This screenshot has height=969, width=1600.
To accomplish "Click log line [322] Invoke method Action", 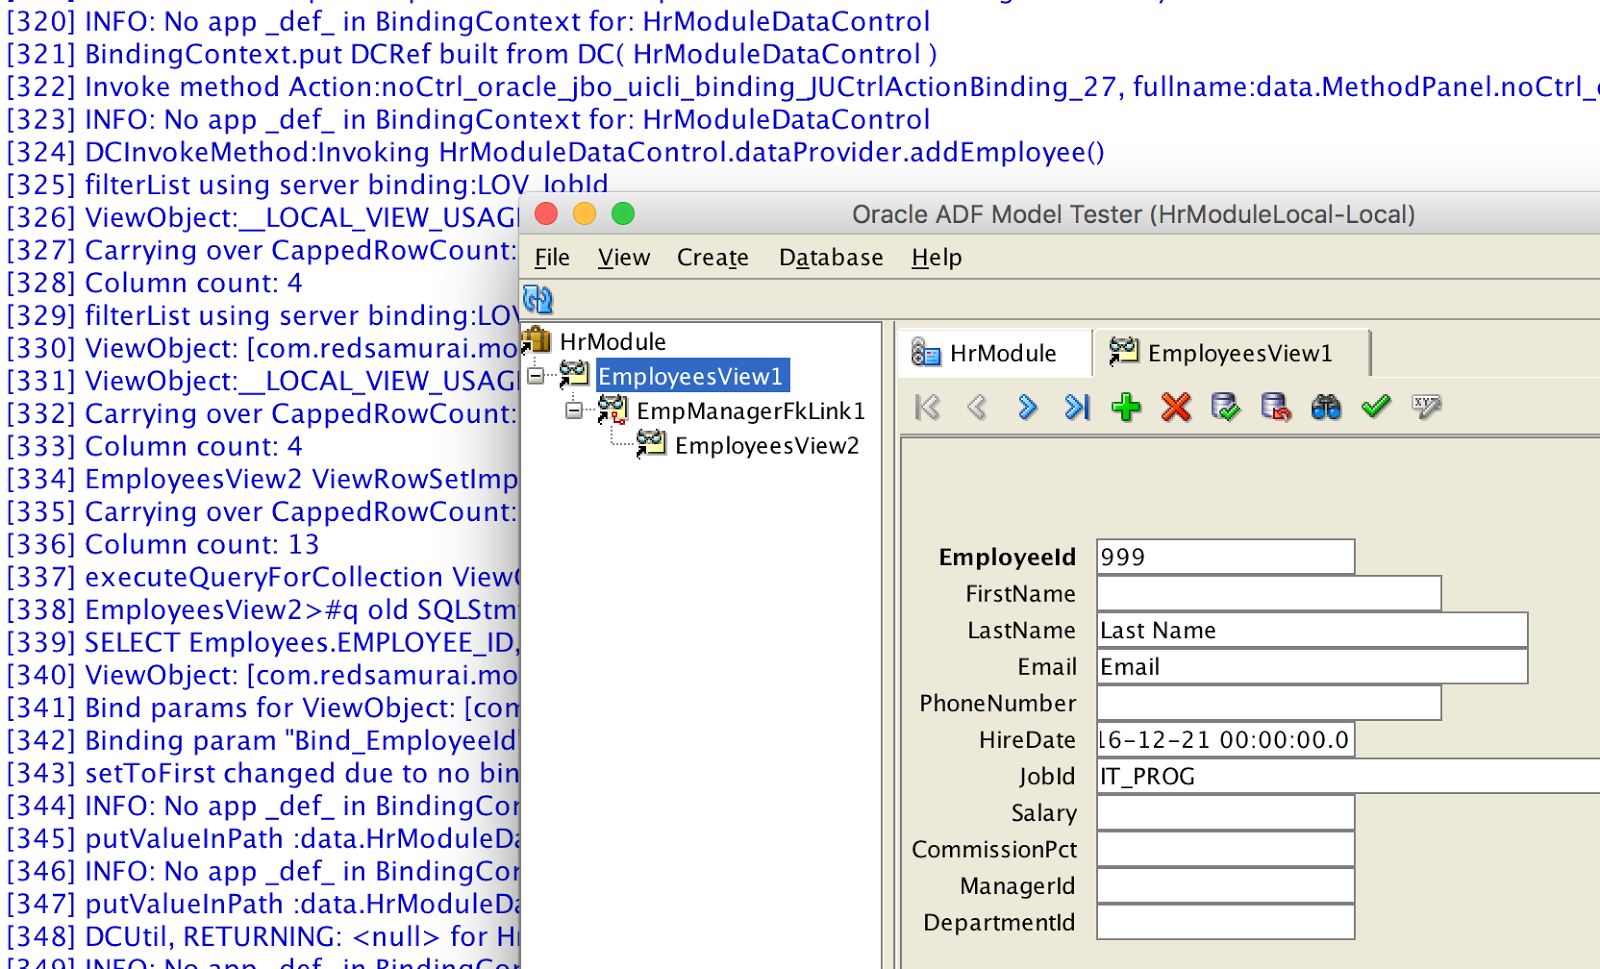I will point(803,87).
